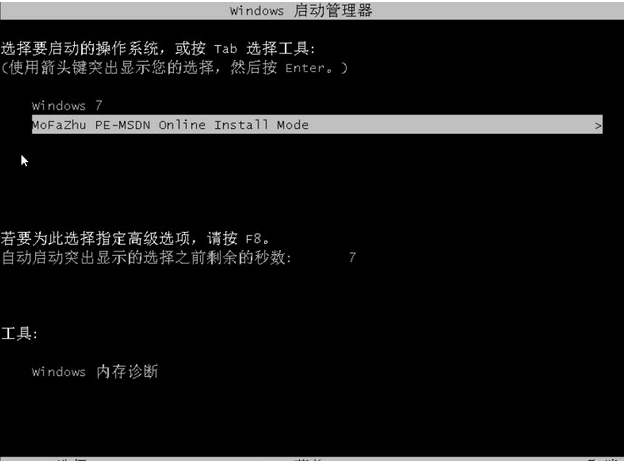Select the Windows 7 boot entry
This screenshot has width=624, height=461.
(67, 105)
